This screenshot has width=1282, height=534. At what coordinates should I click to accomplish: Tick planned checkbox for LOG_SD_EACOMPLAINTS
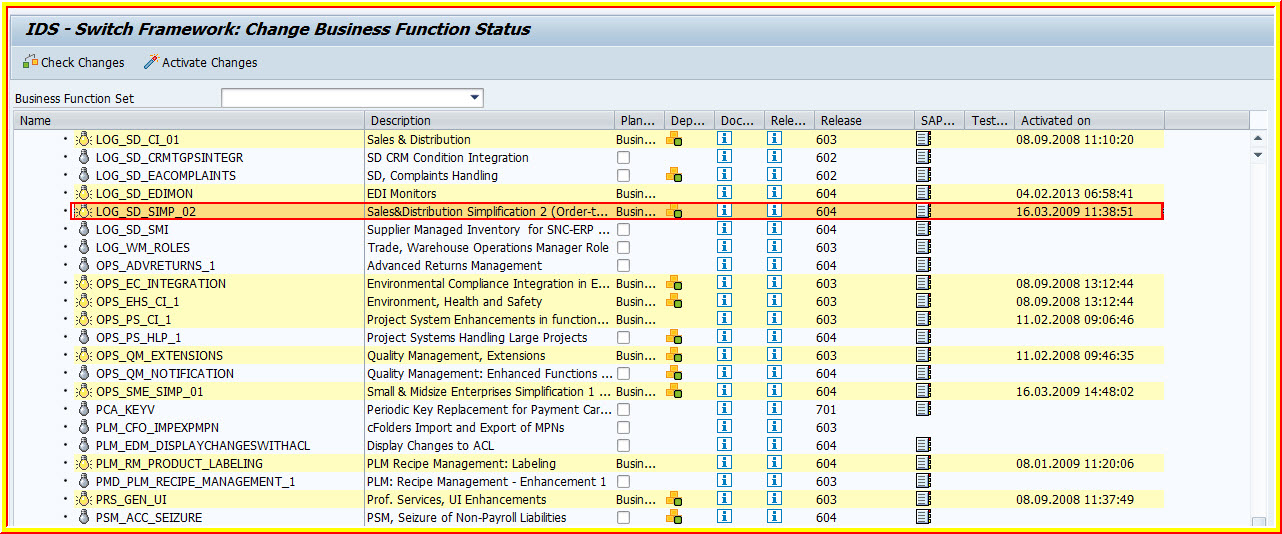pyautogui.click(x=624, y=176)
